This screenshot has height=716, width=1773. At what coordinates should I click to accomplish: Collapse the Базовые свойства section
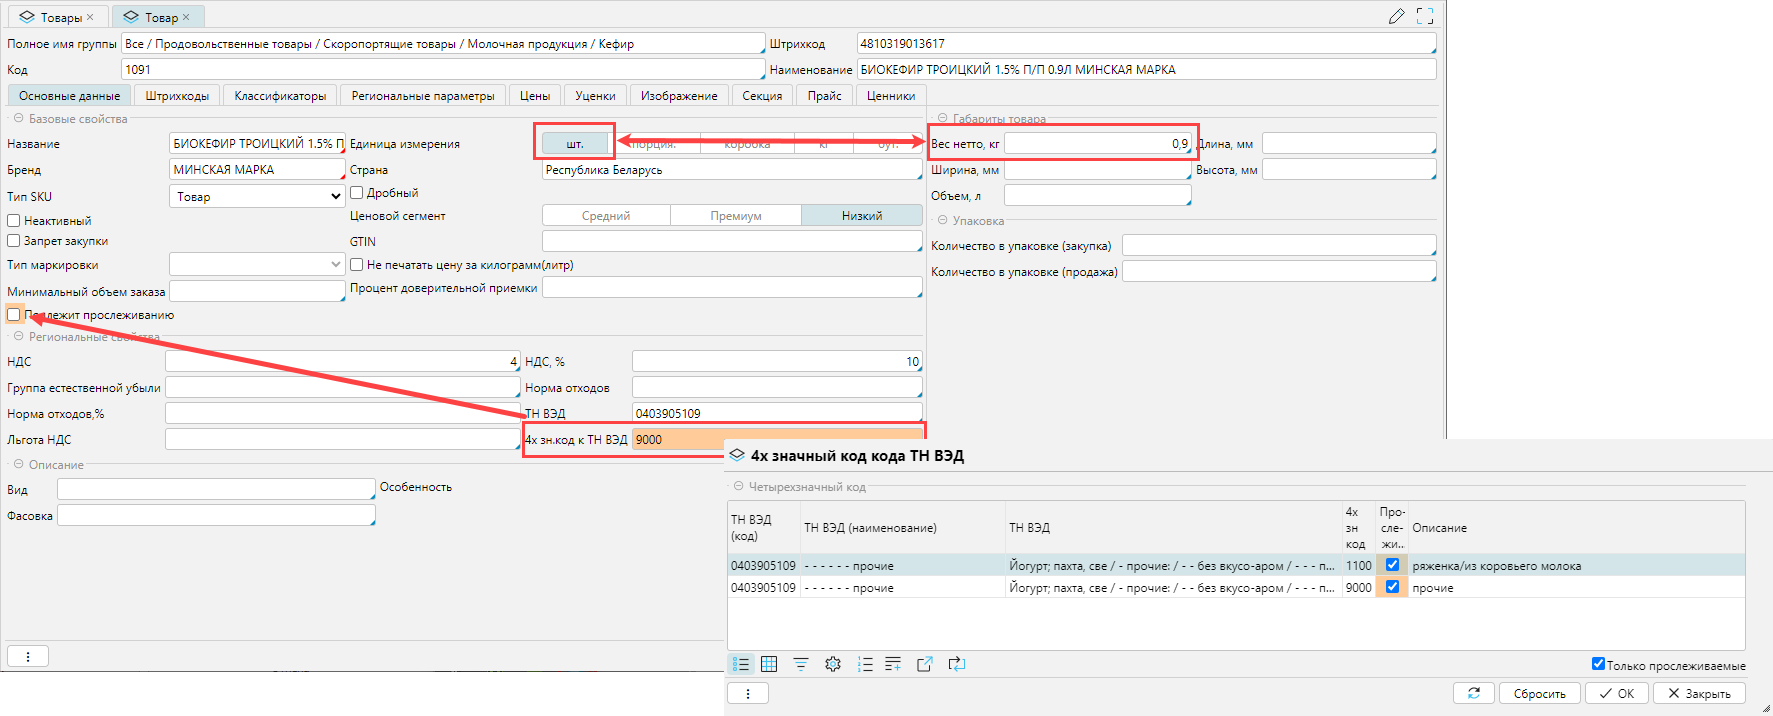(18, 119)
